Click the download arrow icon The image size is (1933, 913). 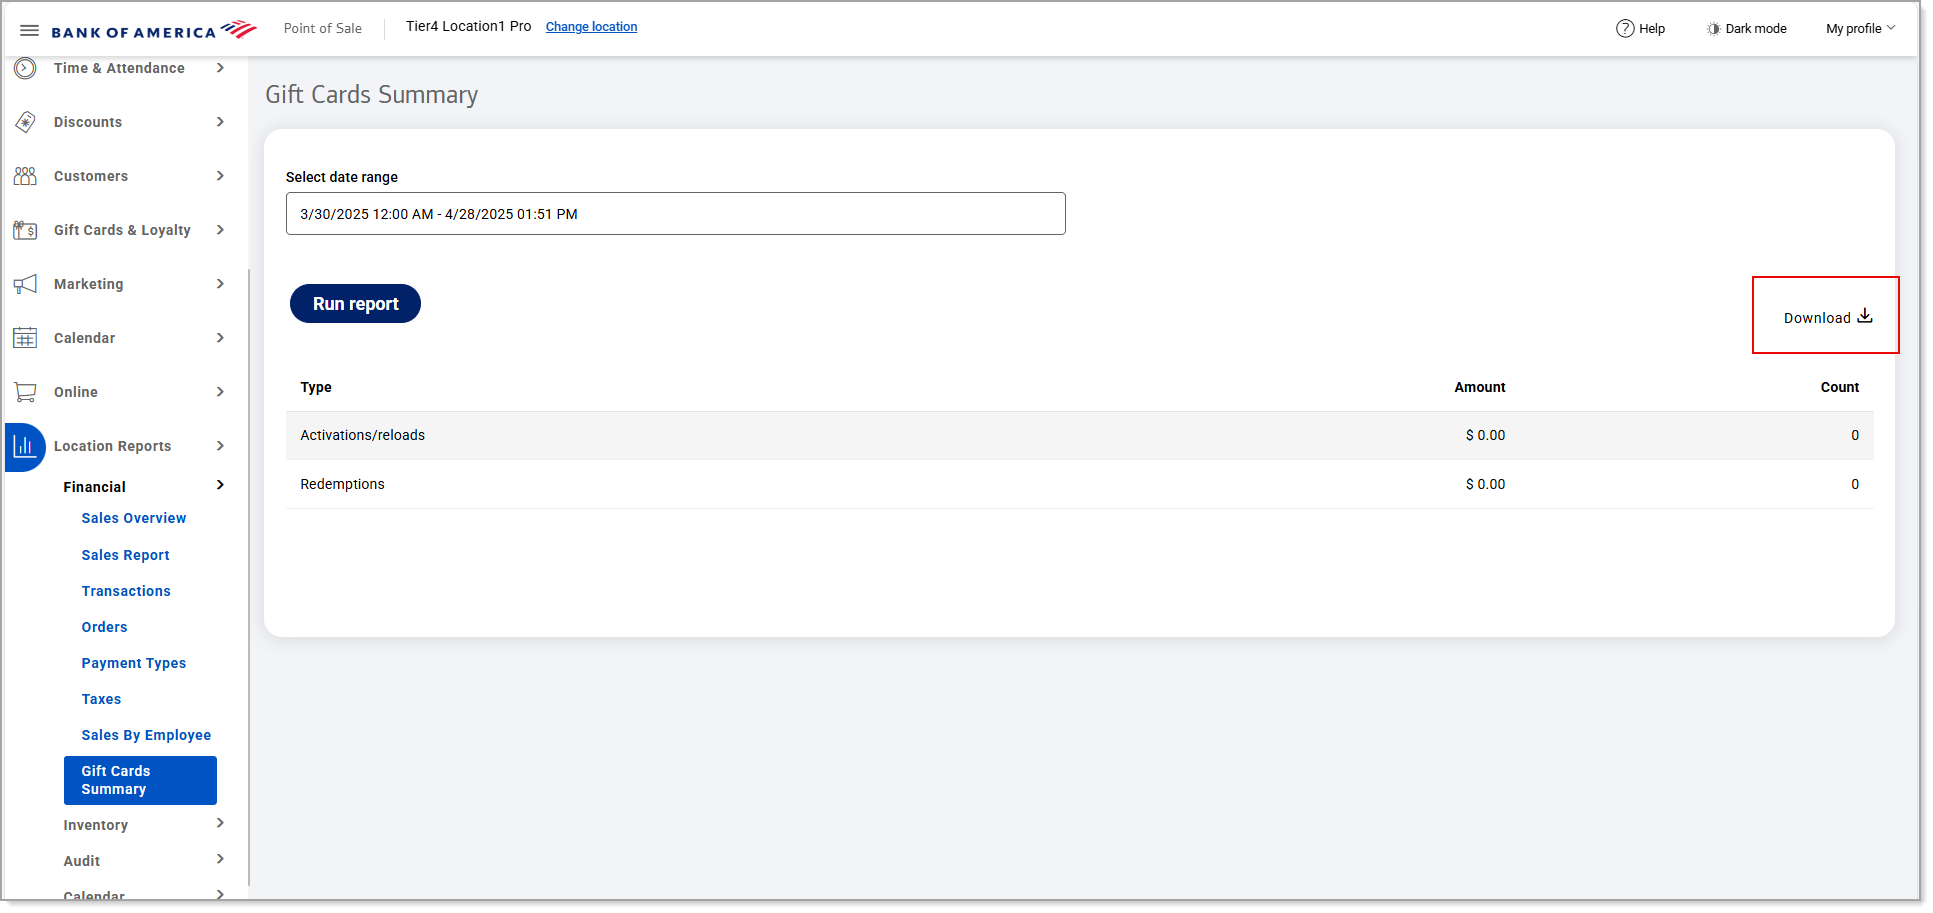point(1865,316)
